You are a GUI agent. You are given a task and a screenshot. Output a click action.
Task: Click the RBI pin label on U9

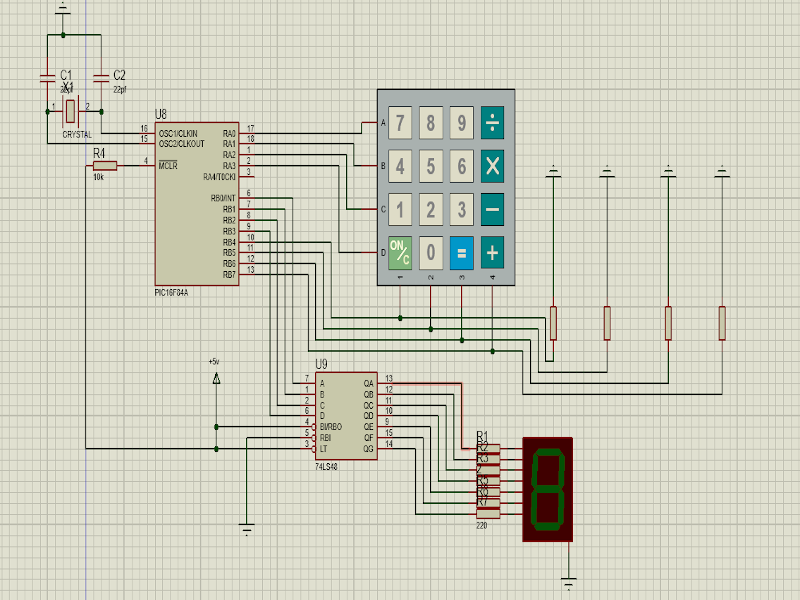pos(325,438)
